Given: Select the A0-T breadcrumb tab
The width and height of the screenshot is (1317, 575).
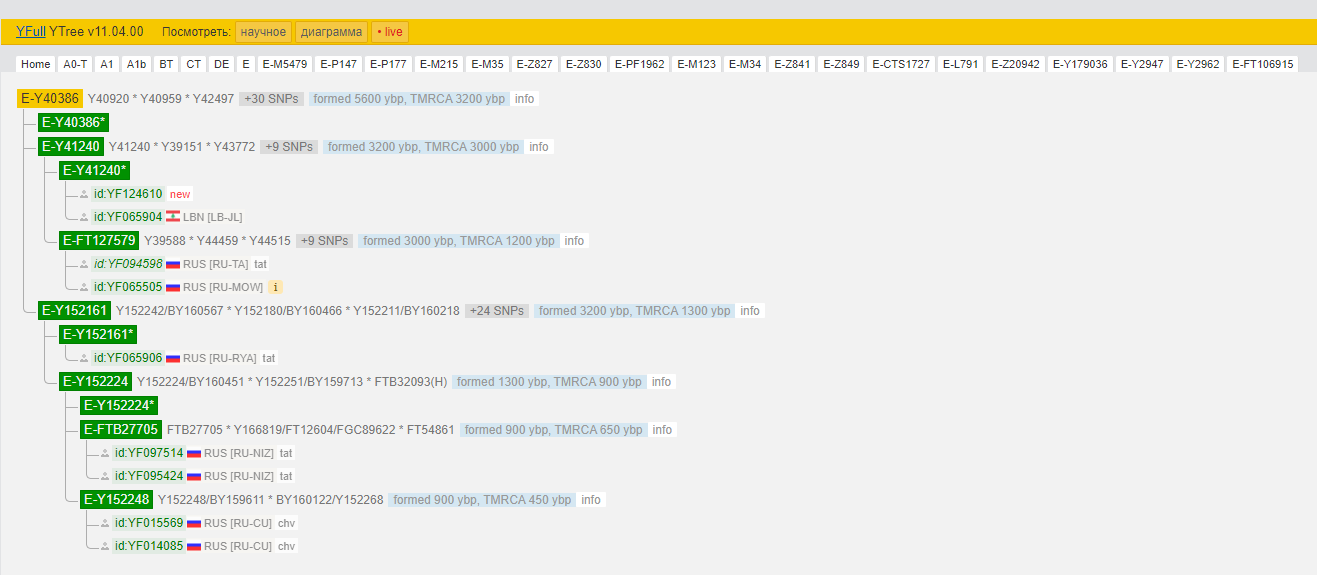Looking at the screenshot, I should (x=75, y=64).
